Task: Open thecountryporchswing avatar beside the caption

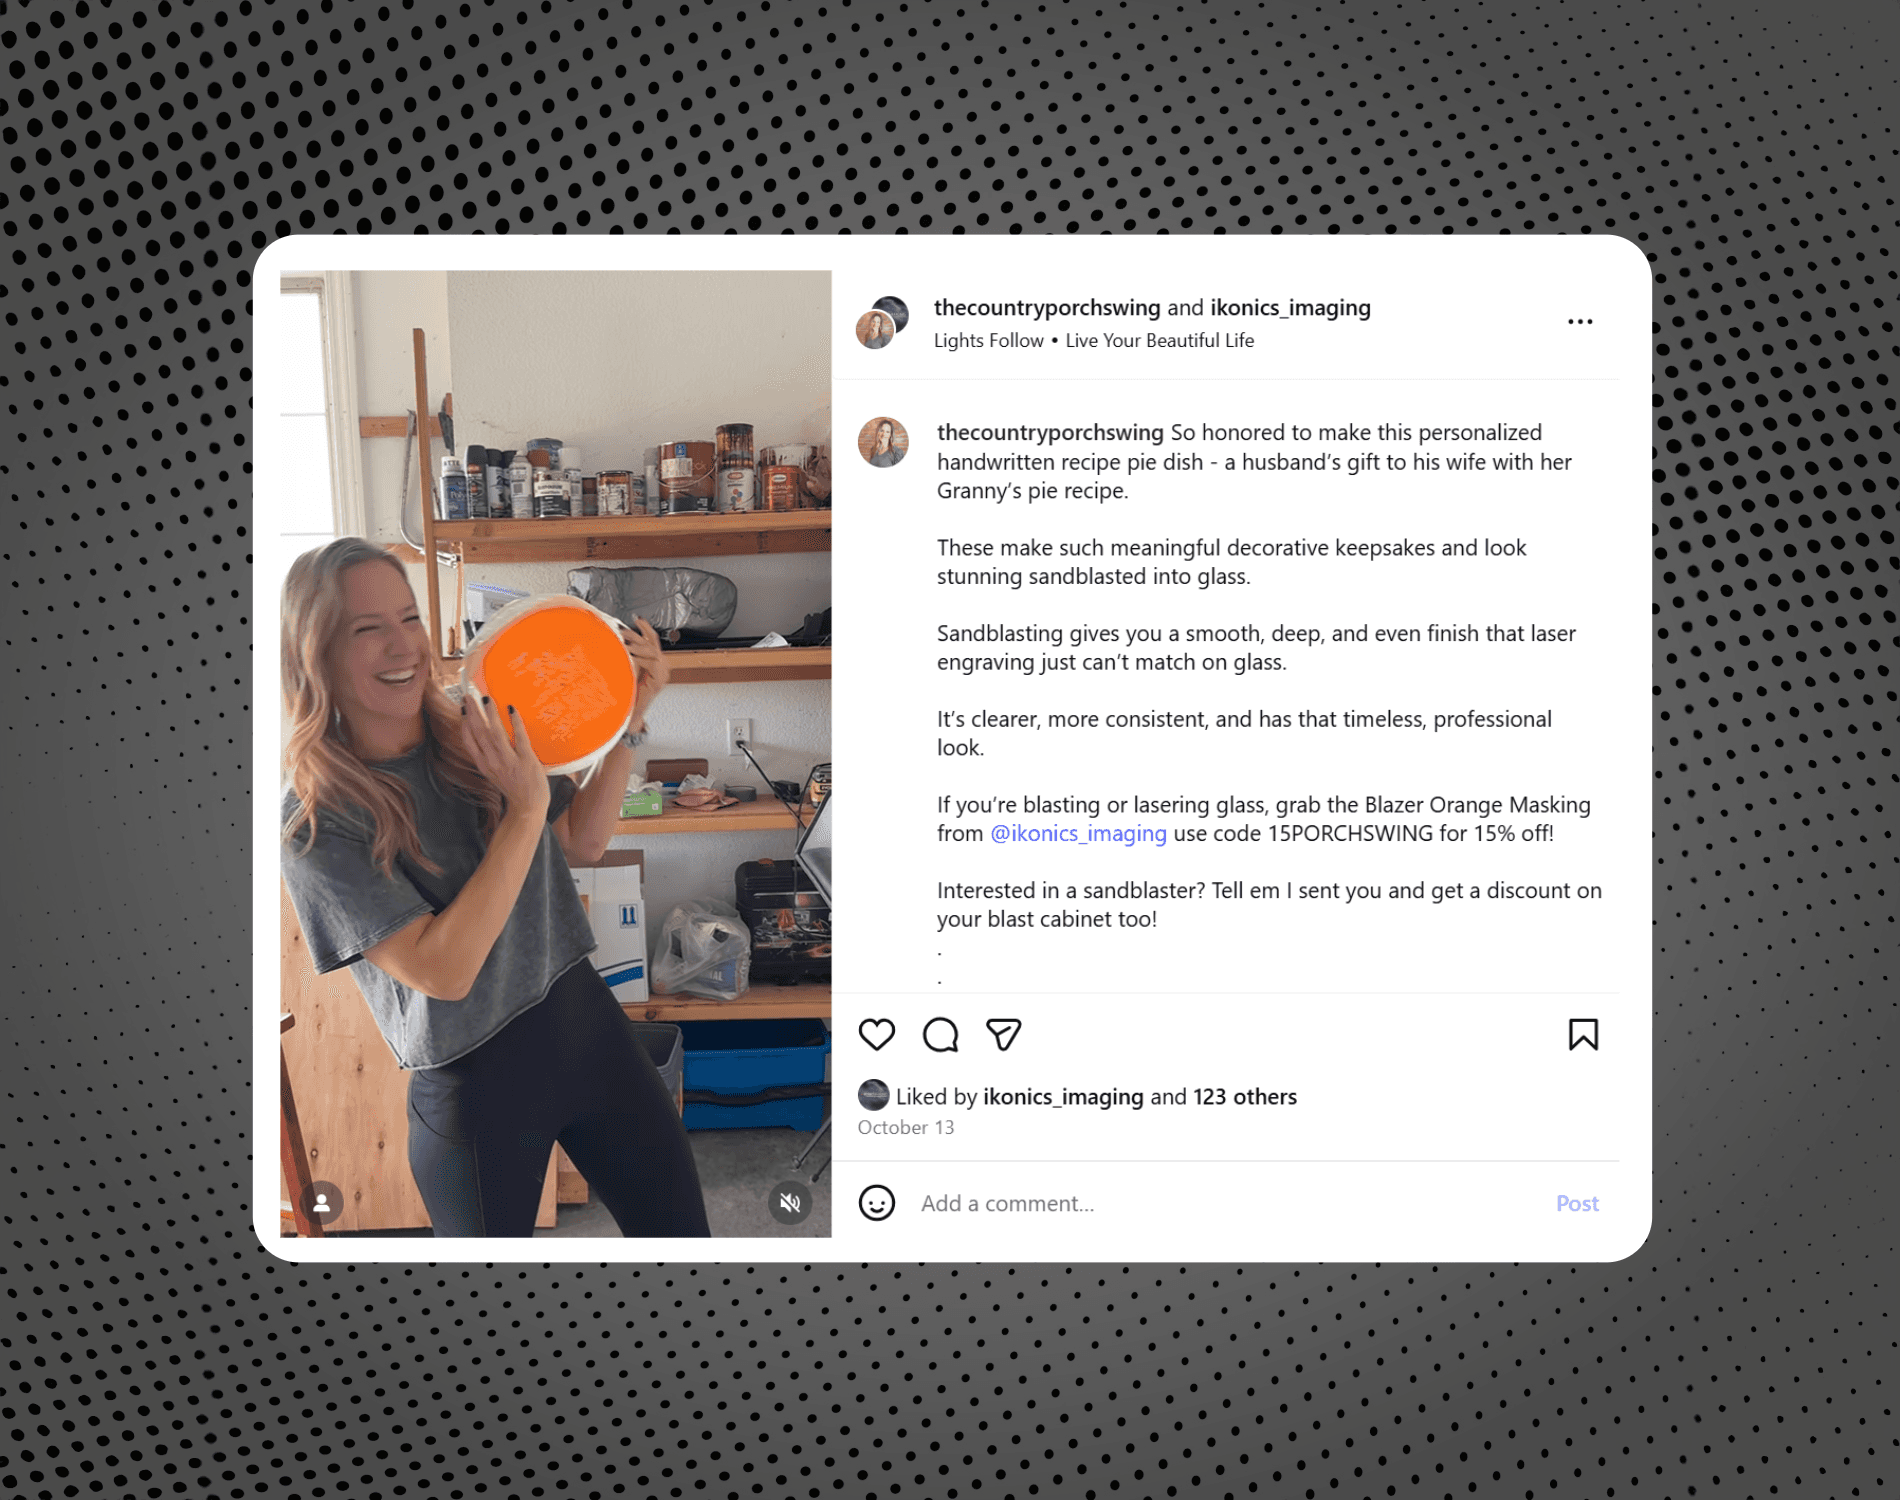Action: pos(883,443)
